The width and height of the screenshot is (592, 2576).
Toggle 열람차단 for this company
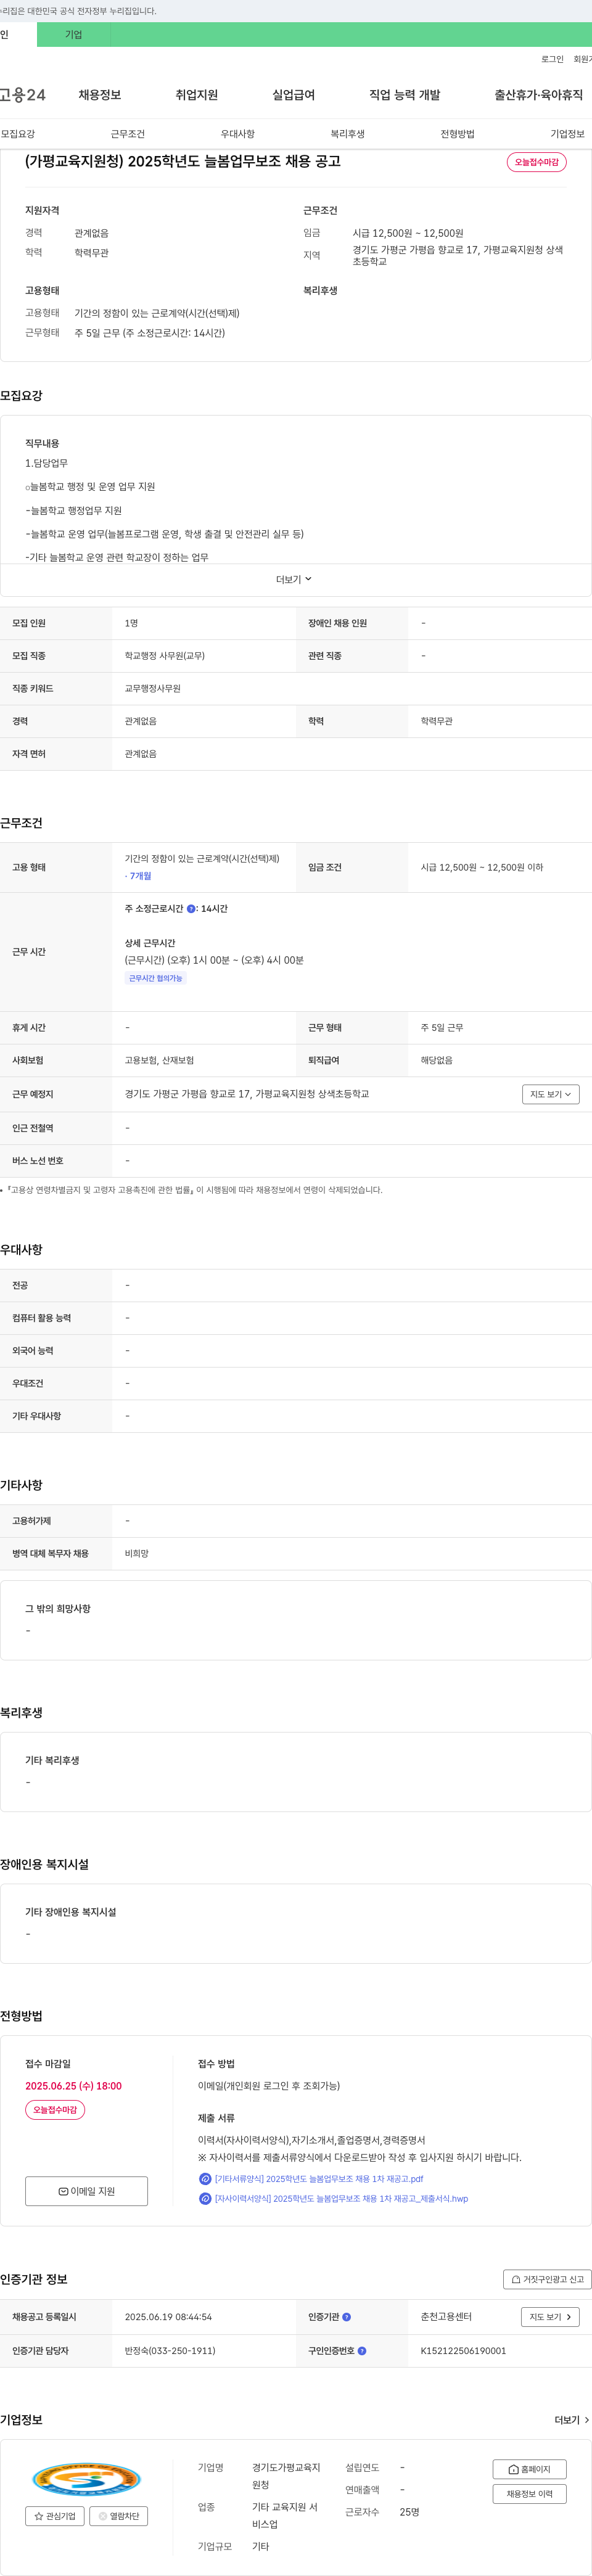coord(119,2516)
